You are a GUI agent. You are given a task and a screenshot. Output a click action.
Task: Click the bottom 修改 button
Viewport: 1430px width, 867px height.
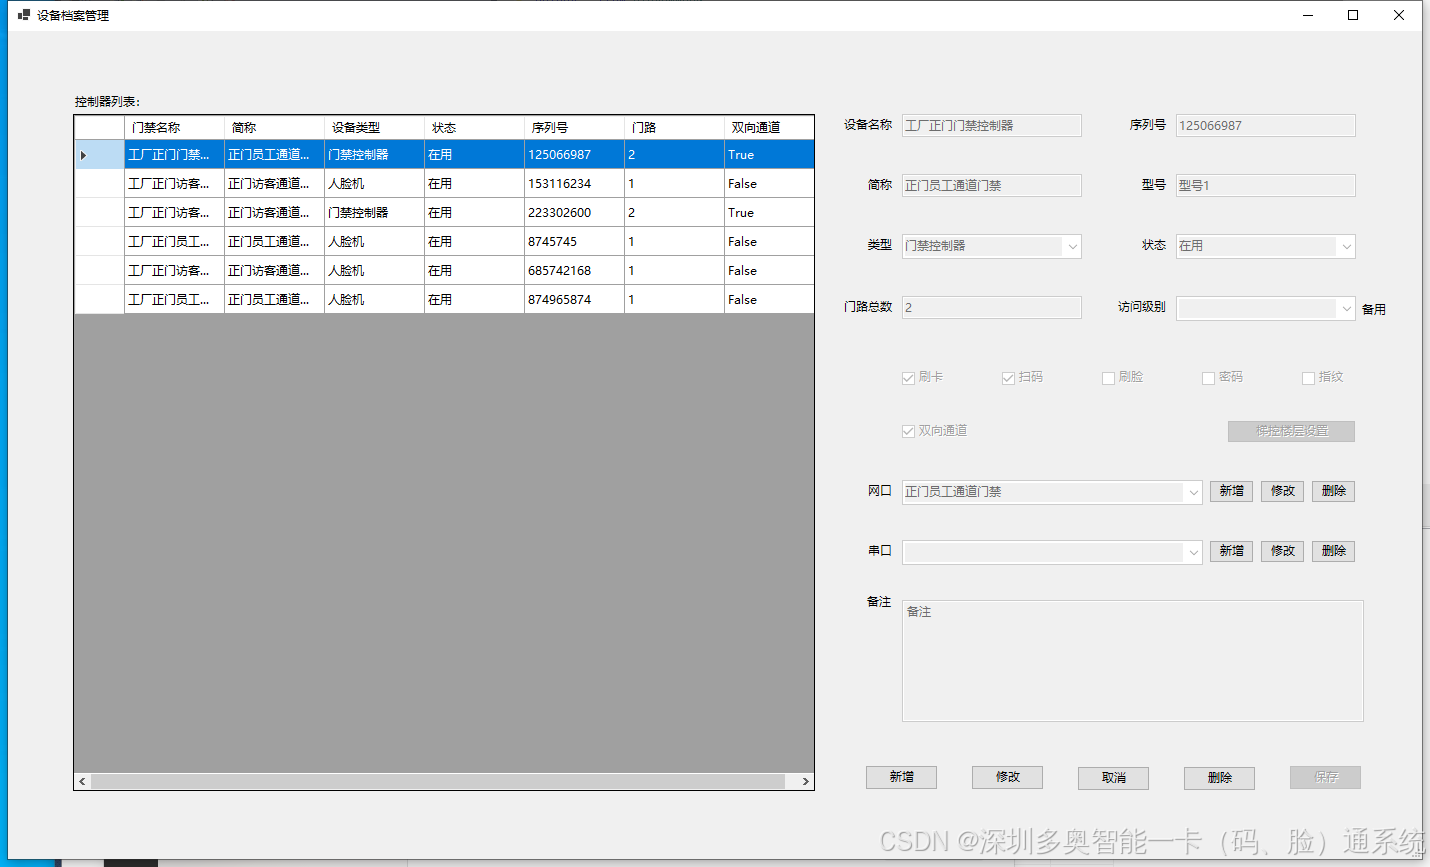1007,777
